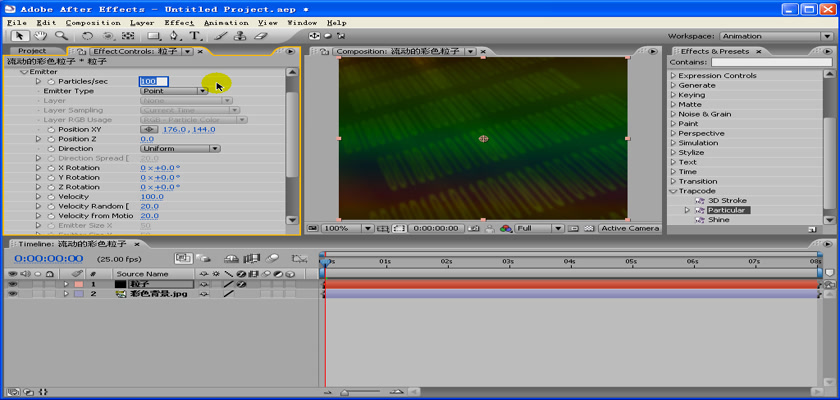
Task: Select the Horizontal Type tool
Action: coord(195,36)
